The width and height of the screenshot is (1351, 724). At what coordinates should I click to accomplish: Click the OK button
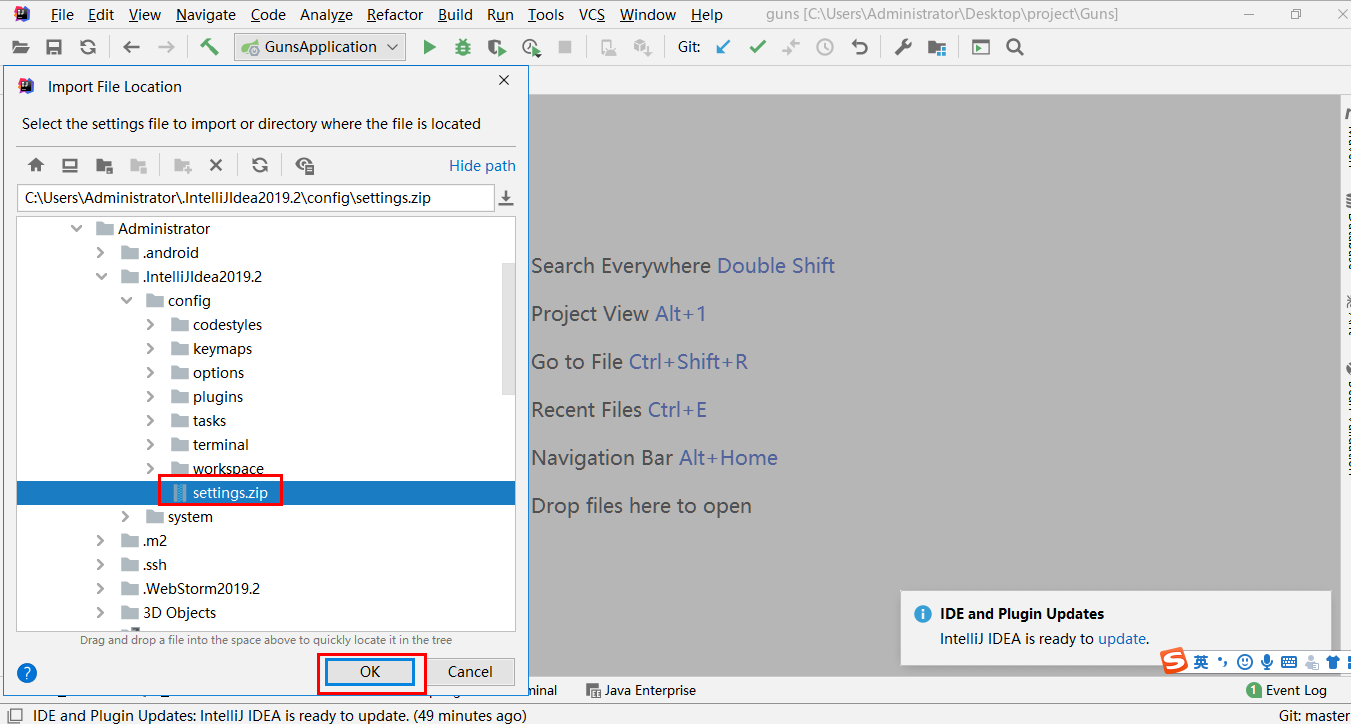pos(370,672)
